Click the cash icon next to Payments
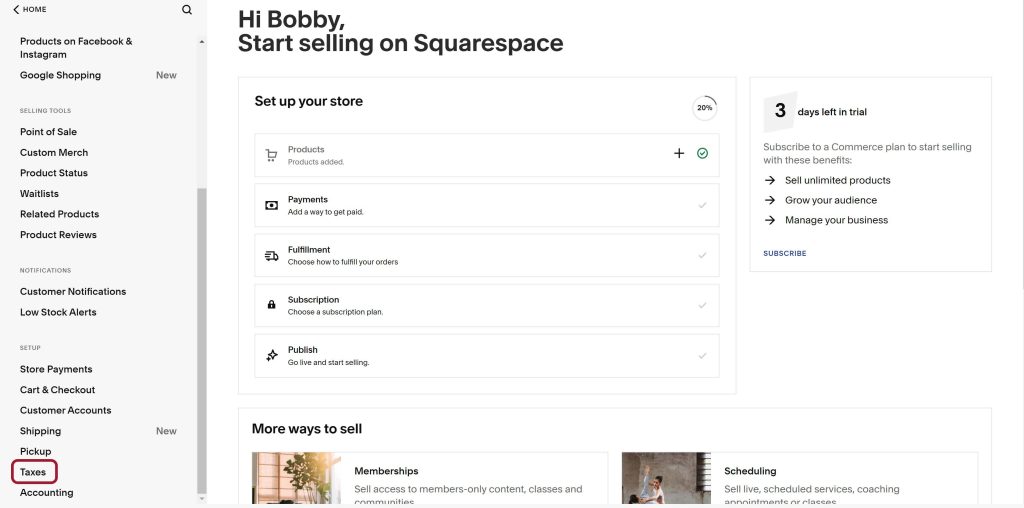 272,206
